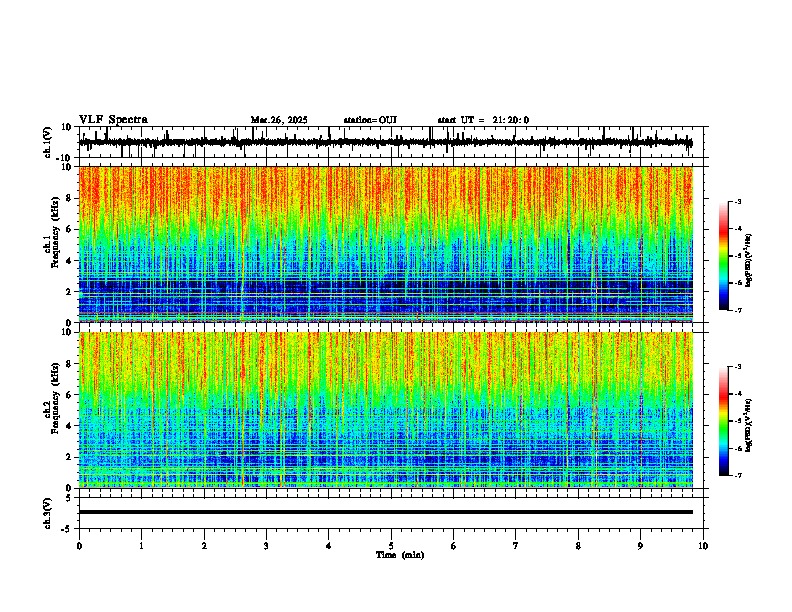Screen dimensions: 792x612
Task: Click the "-10" tick on ch.1(V) axis
Action: tap(65, 158)
